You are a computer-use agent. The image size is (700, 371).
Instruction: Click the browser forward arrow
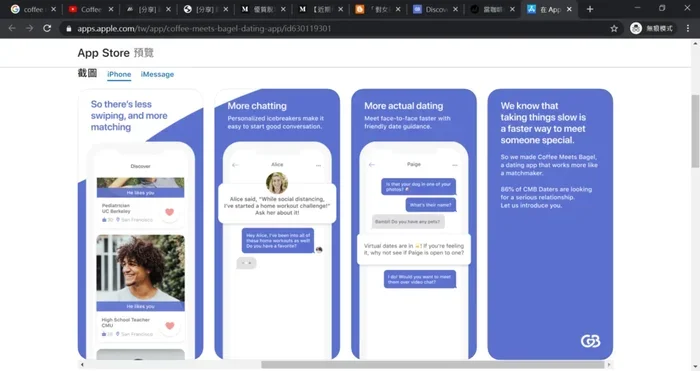[29, 28]
